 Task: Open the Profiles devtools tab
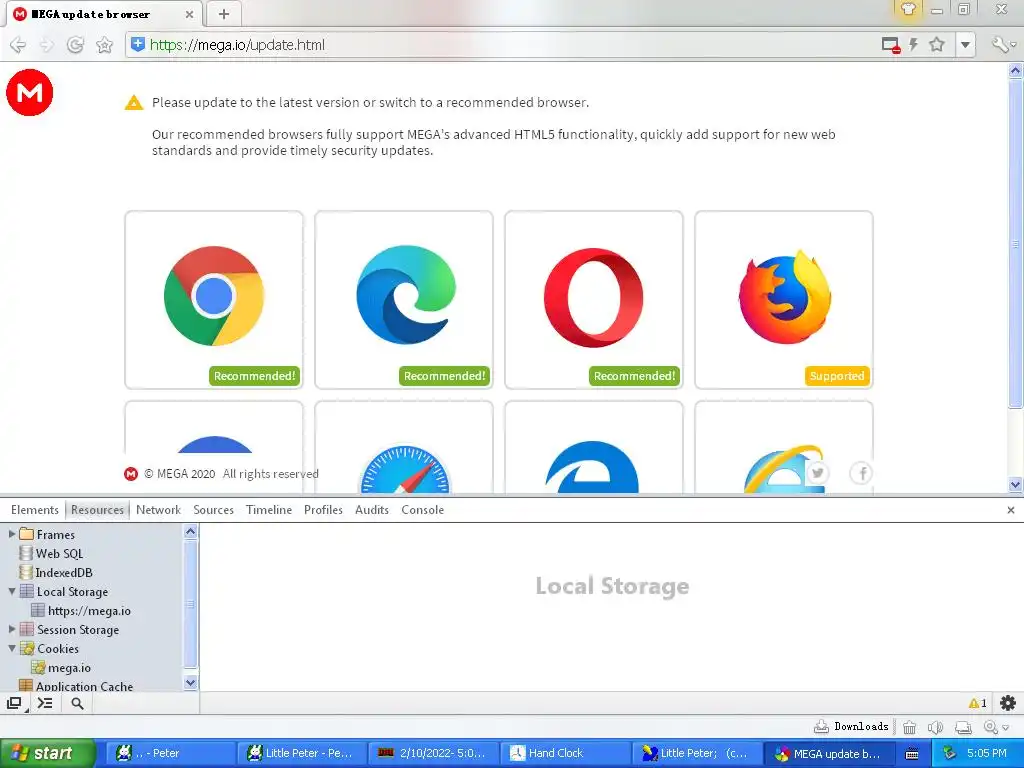[x=323, y=510]
